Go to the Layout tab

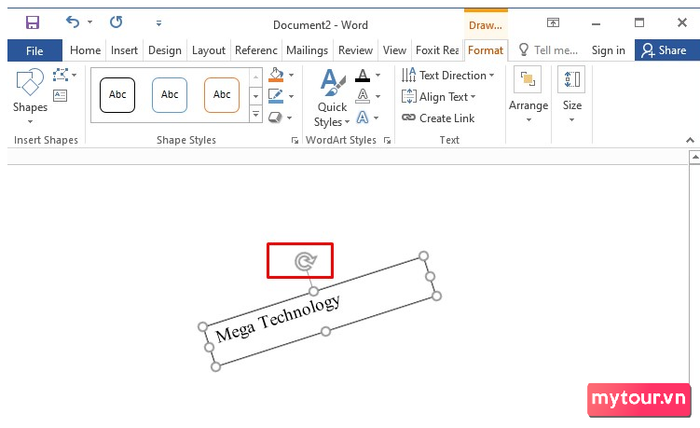pyautogui.click(x=208, y=50)
